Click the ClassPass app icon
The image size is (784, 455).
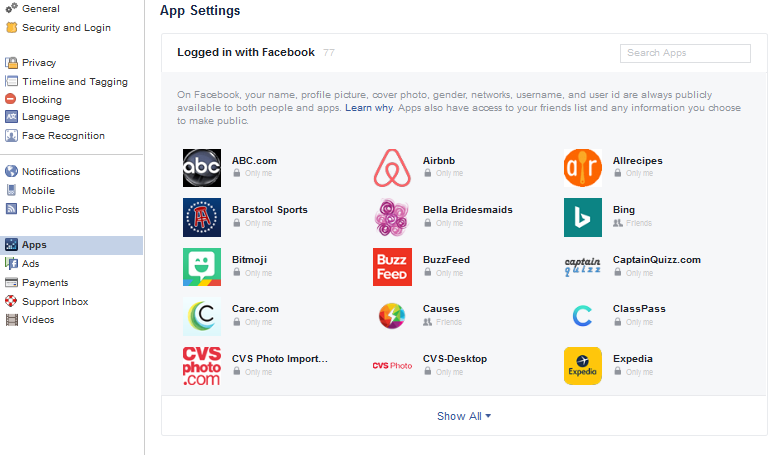583,316
